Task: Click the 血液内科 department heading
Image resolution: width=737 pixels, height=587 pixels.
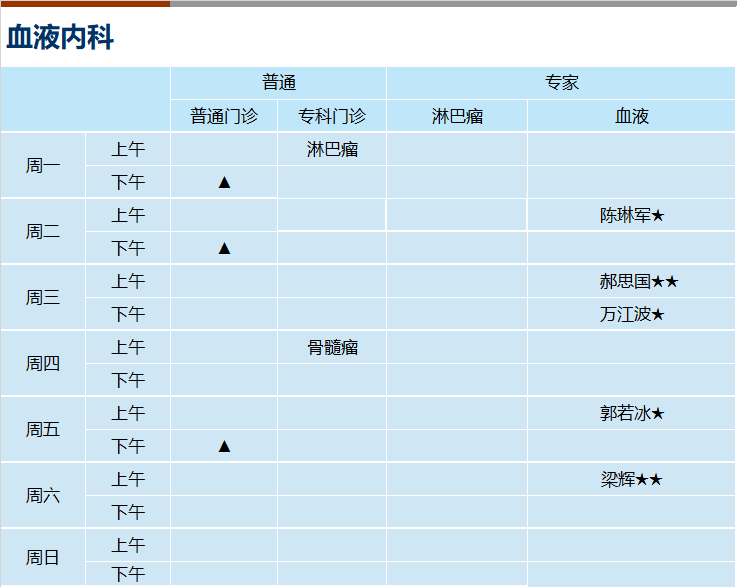Action: [x=60, y=37]
